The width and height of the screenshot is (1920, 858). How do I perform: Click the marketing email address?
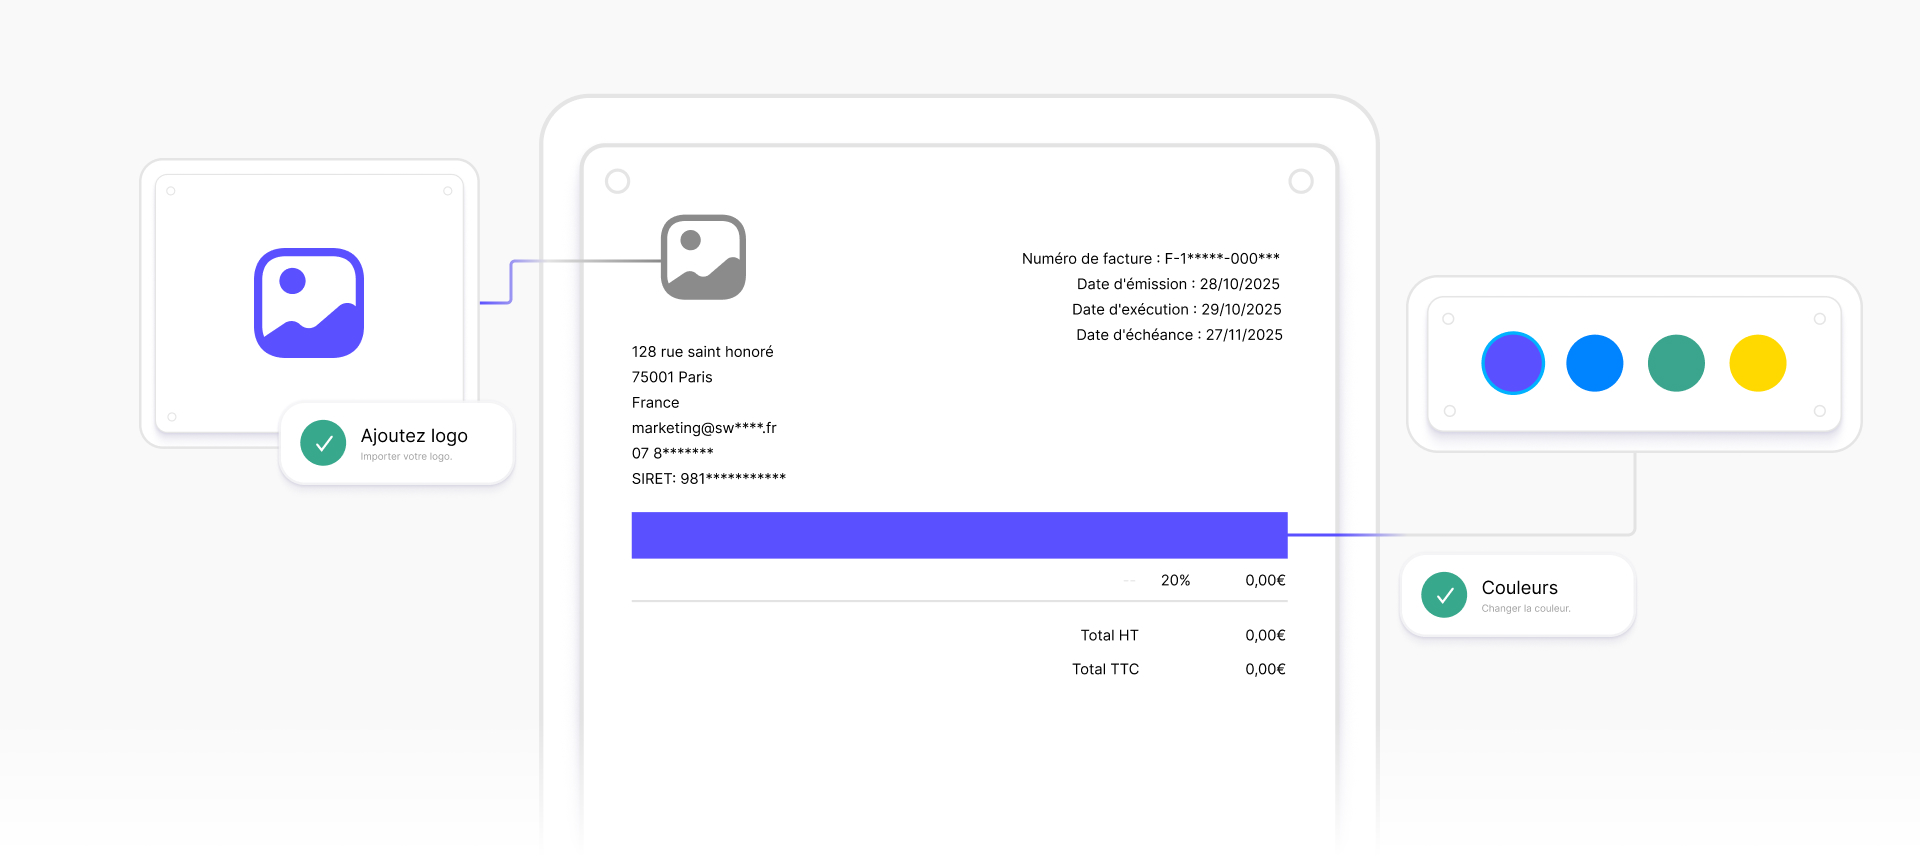704,428
